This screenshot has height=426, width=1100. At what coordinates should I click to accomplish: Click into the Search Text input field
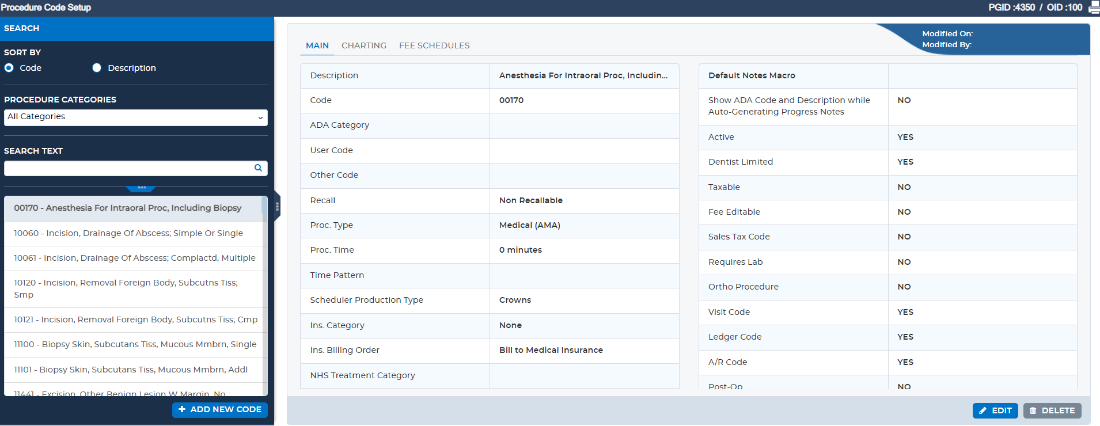[x=127, y=169]
